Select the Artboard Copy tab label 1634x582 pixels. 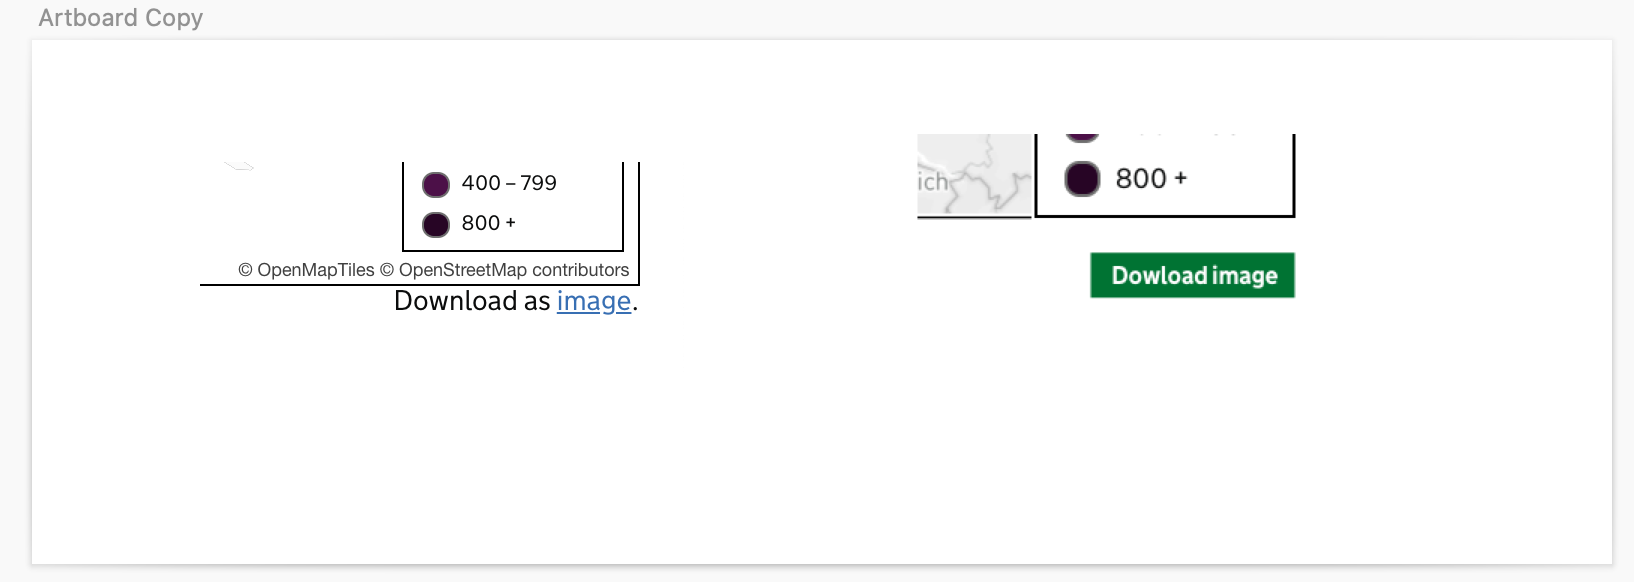coord(119,17)
